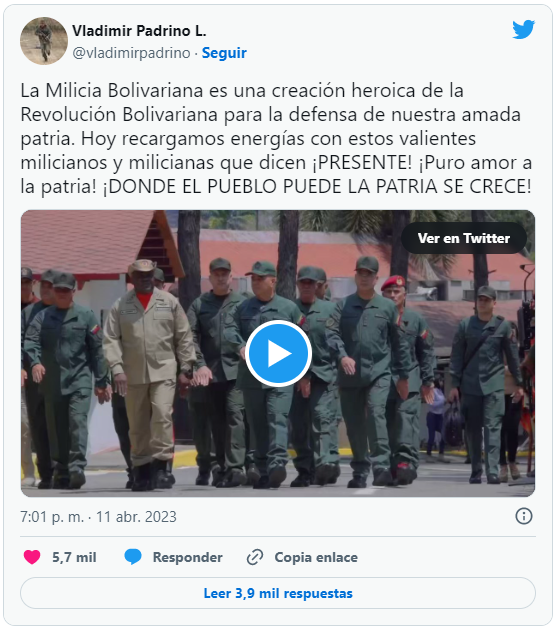
Task: Click the chain link copy icon
Action: 255,557
